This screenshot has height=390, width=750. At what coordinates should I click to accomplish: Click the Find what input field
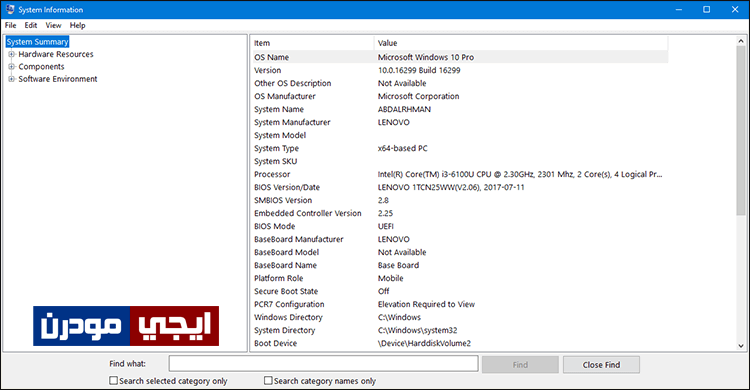[323, 364]
